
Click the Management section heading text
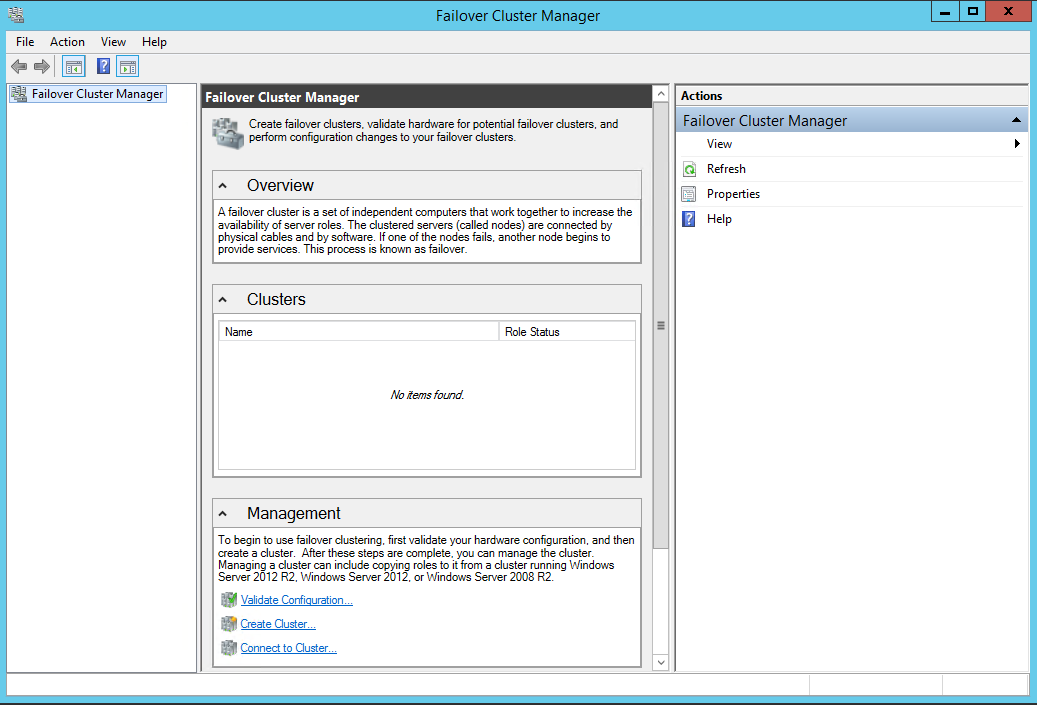point(294,514)
